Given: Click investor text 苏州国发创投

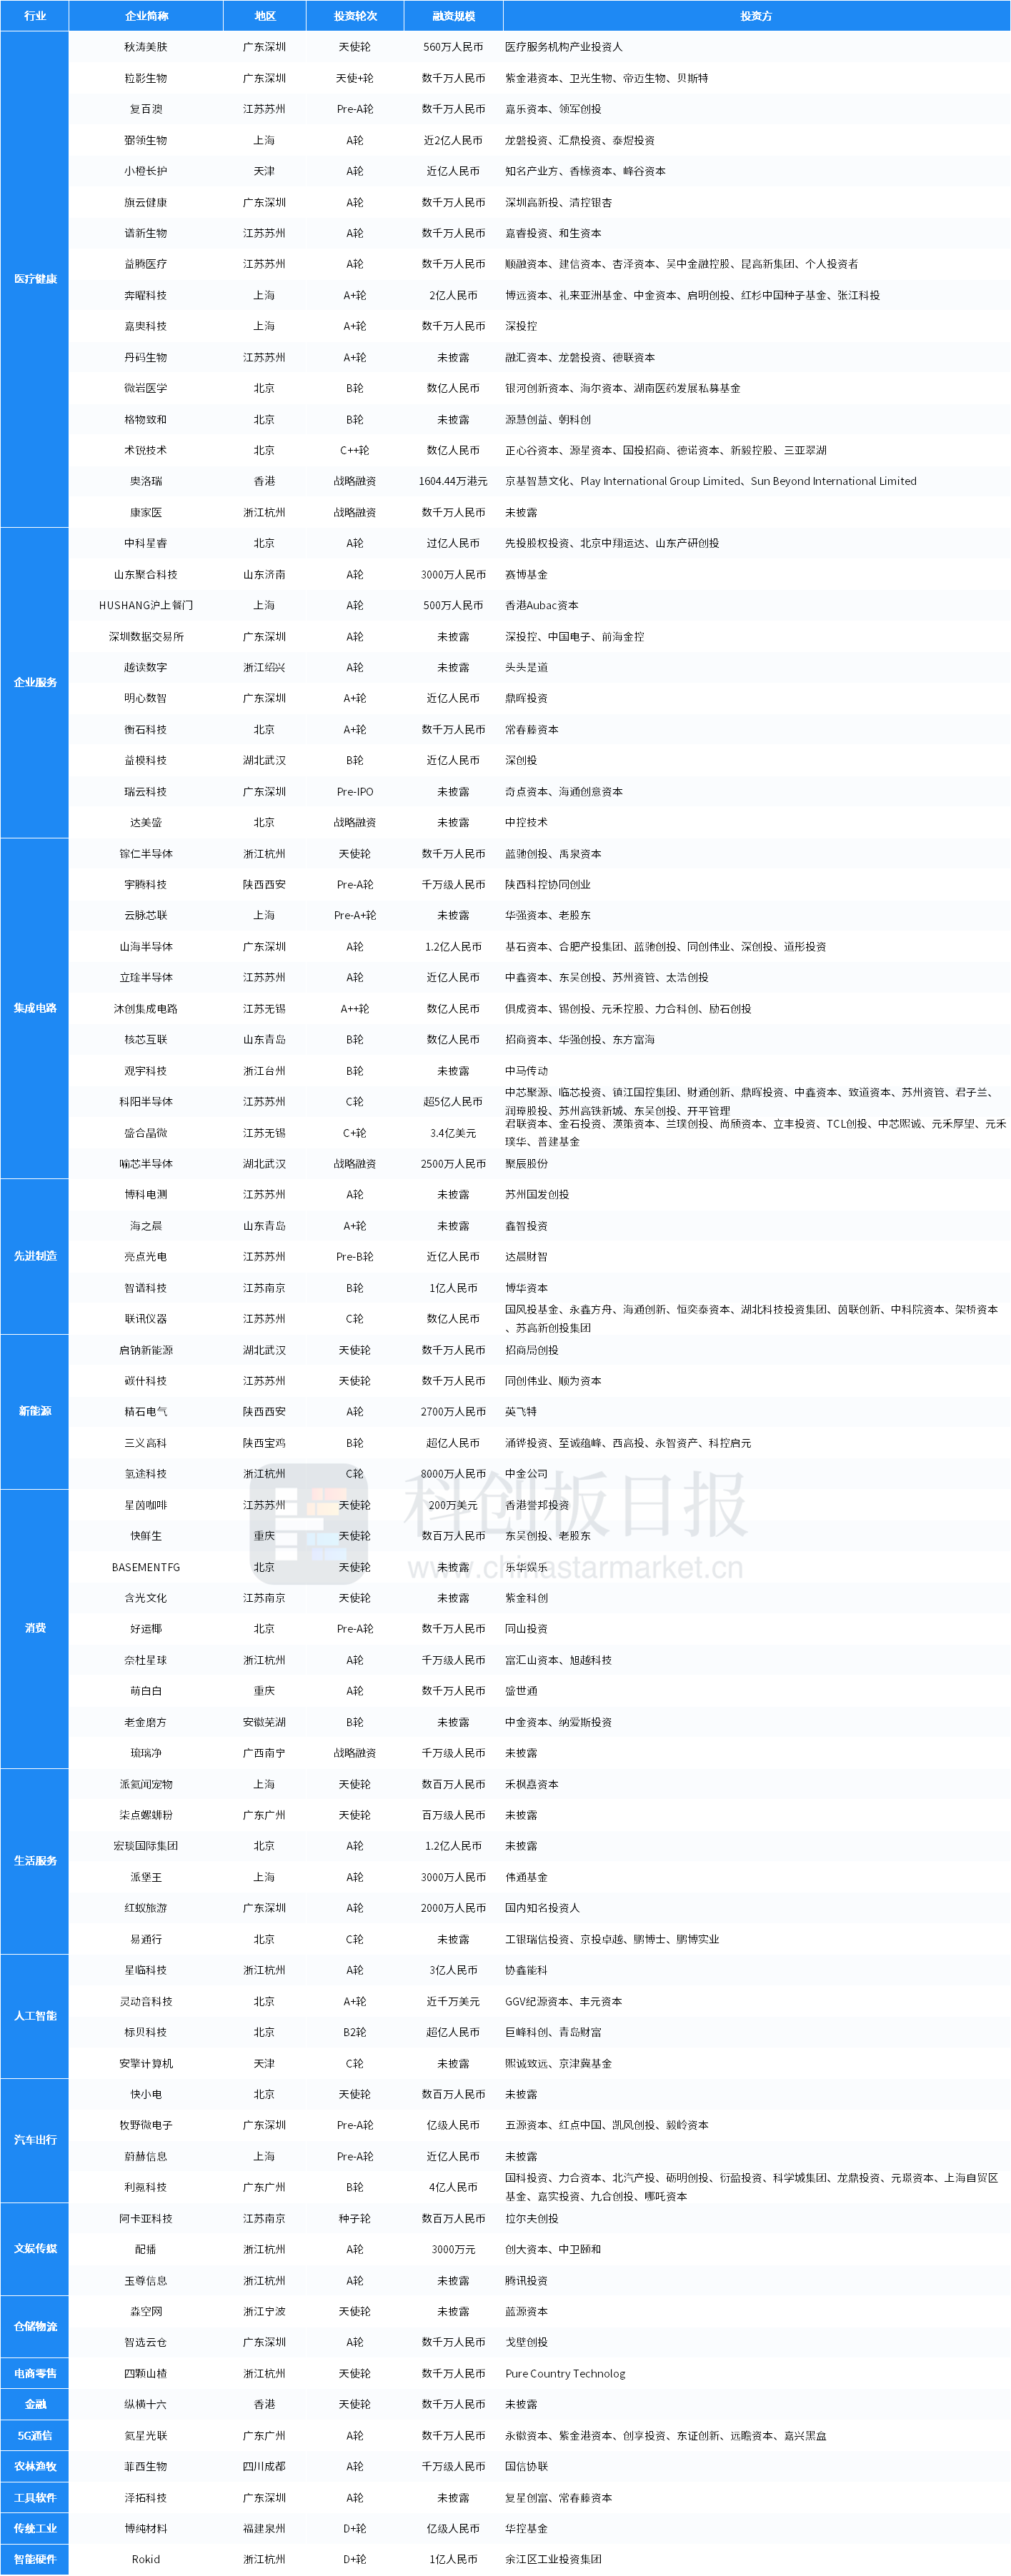Looking at the screenshot, I should [537, 1194].
